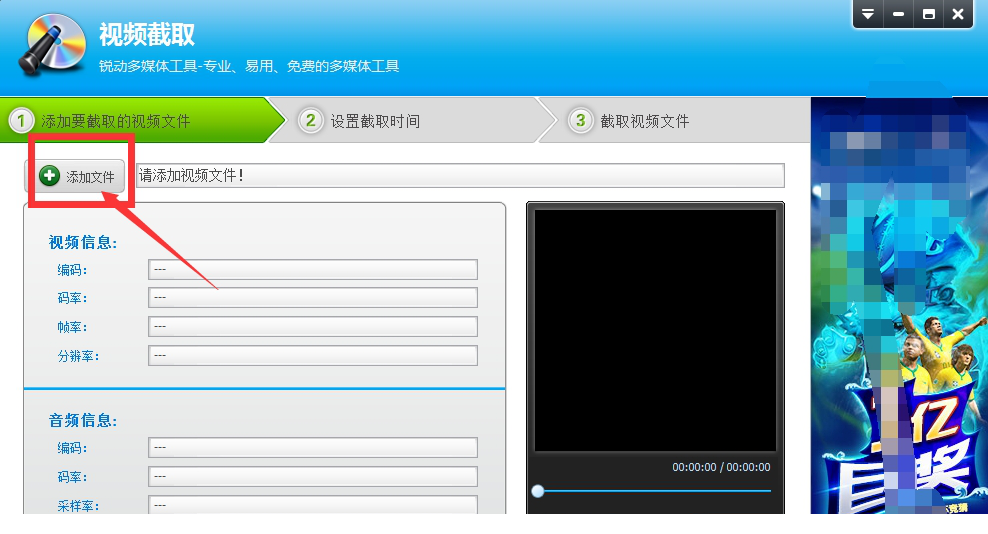Click the black video preview area
The image size is (988, 534).
click(x=655, y=330)
